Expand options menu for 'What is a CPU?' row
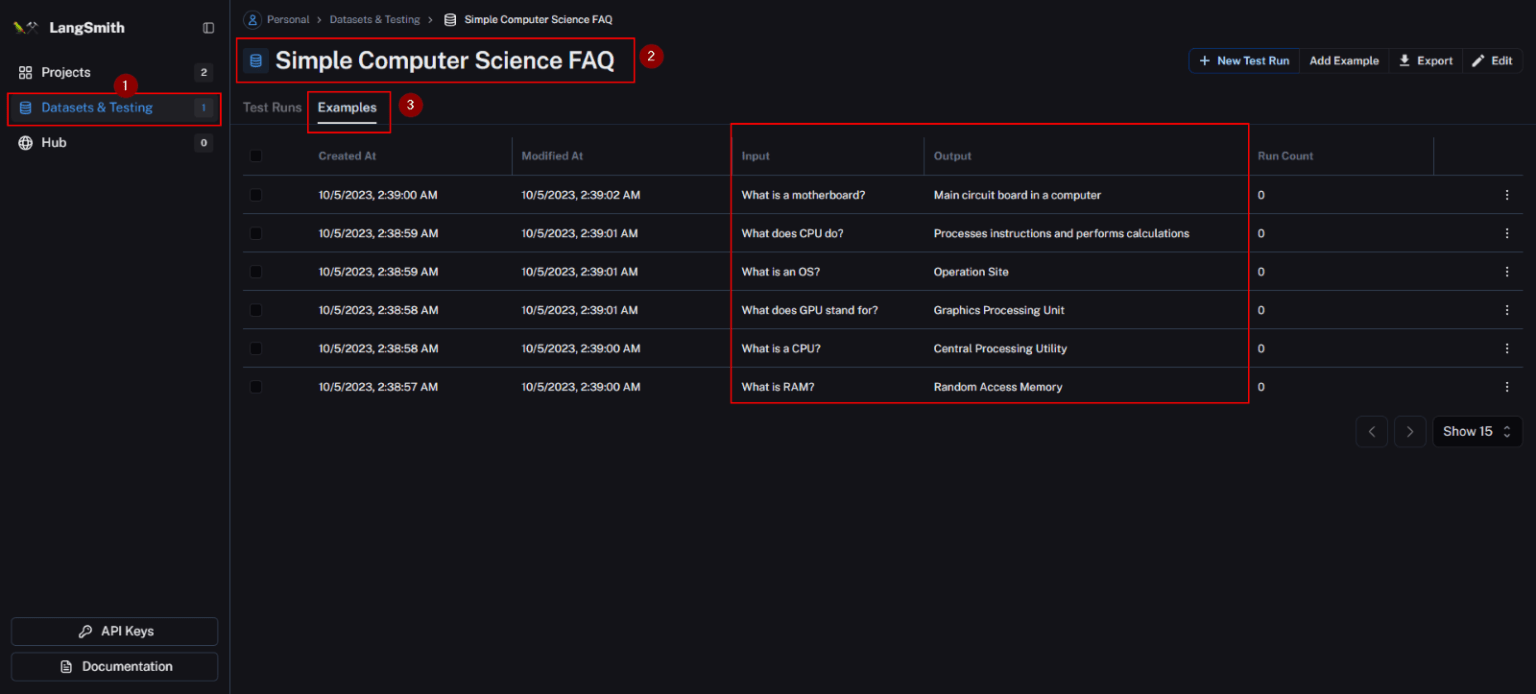Screen dimensions: 1536x694 (1506, 349)
